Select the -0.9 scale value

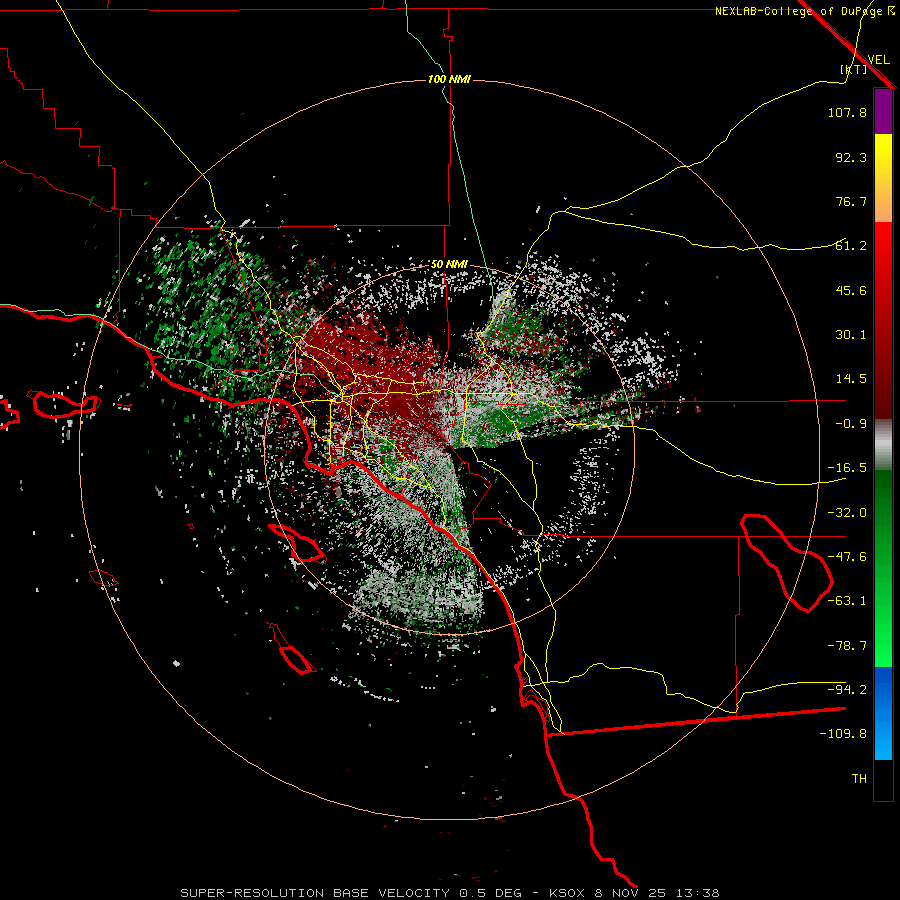coord(851,424)
